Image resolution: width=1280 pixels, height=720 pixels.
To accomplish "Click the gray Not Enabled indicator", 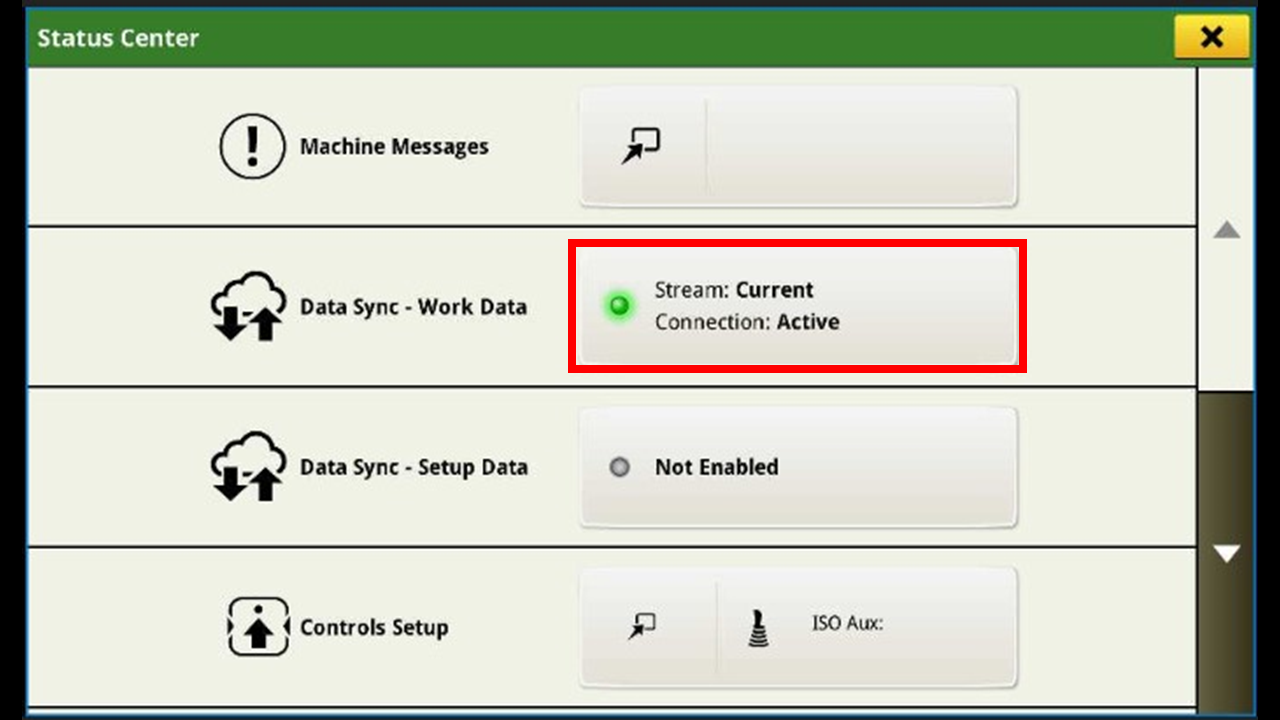I will click(x=620, y=467).
